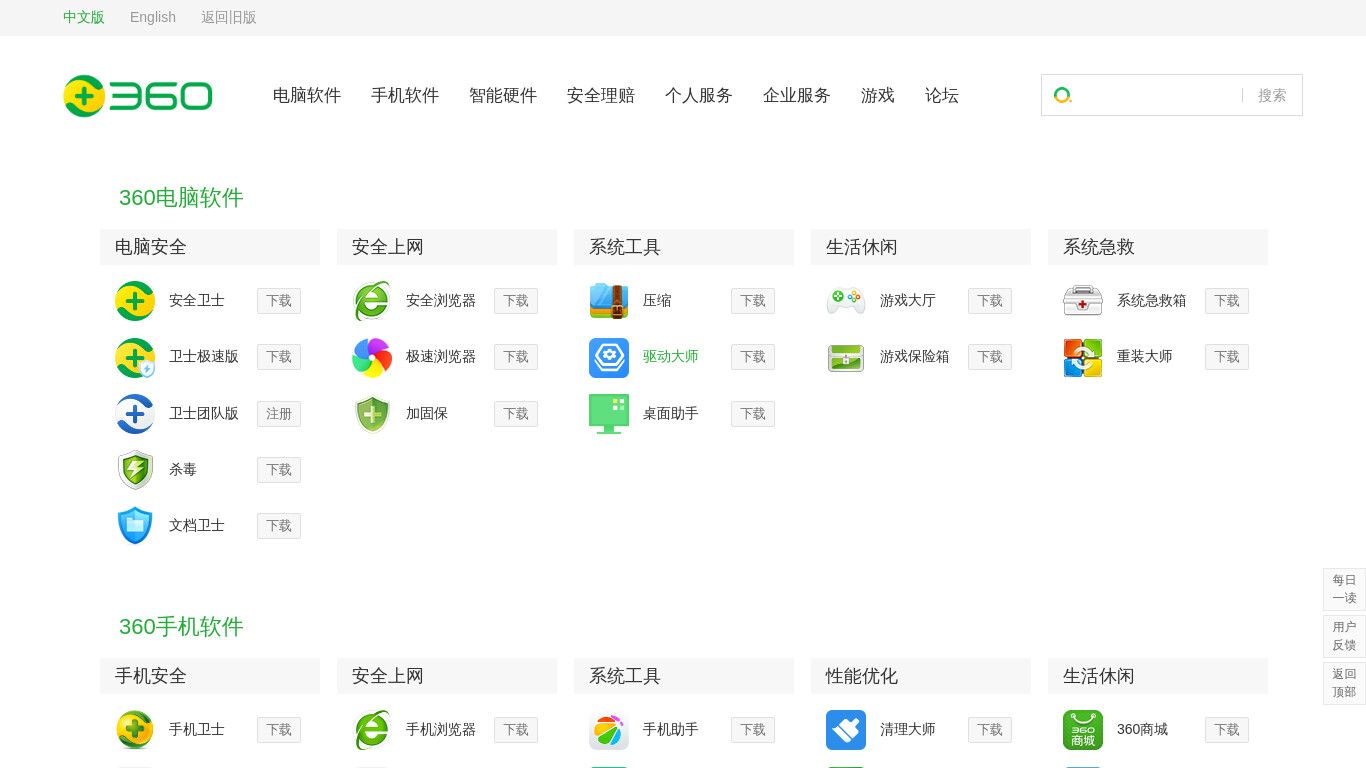Switch to English version
The height and width of the screenshot is (768, 1366).
(x=153, y=17)
